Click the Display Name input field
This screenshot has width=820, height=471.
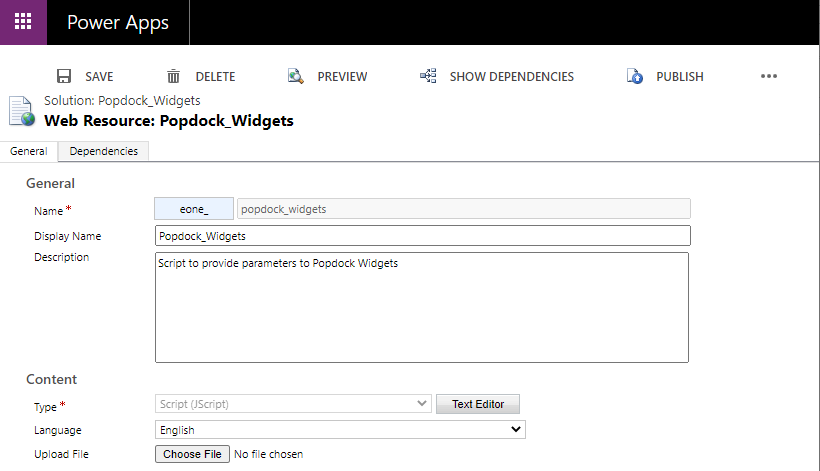423,236
